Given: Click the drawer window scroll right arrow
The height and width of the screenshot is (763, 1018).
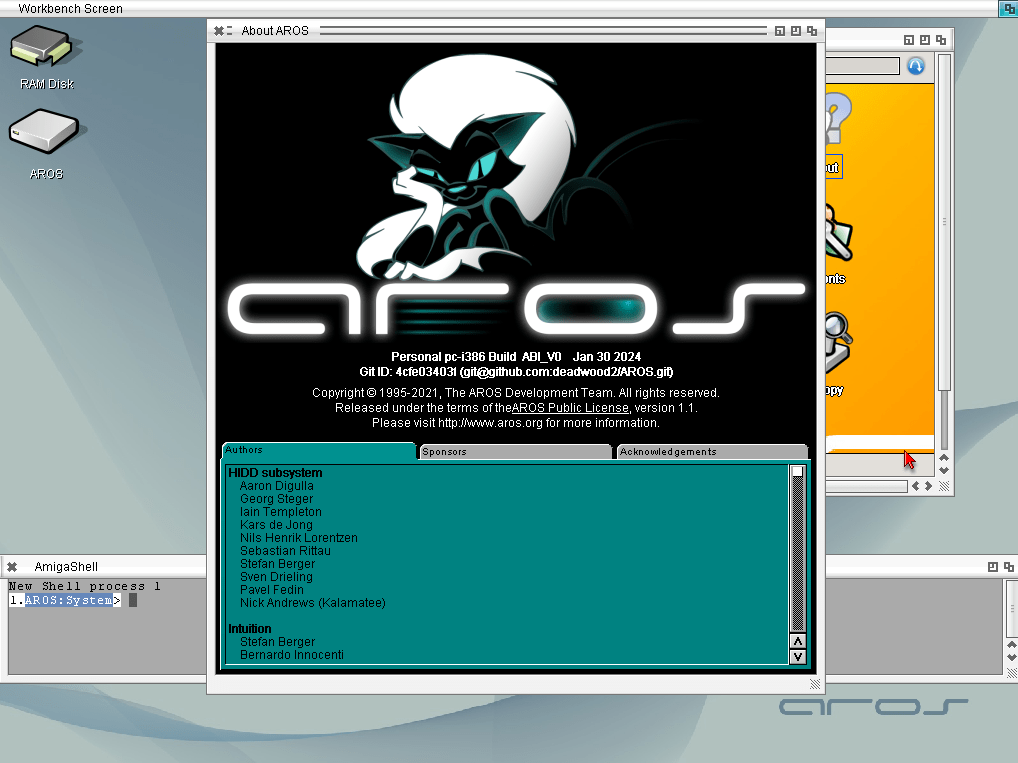Looking at the screenshot, I should pyautogui.click(x=928, y=486).
